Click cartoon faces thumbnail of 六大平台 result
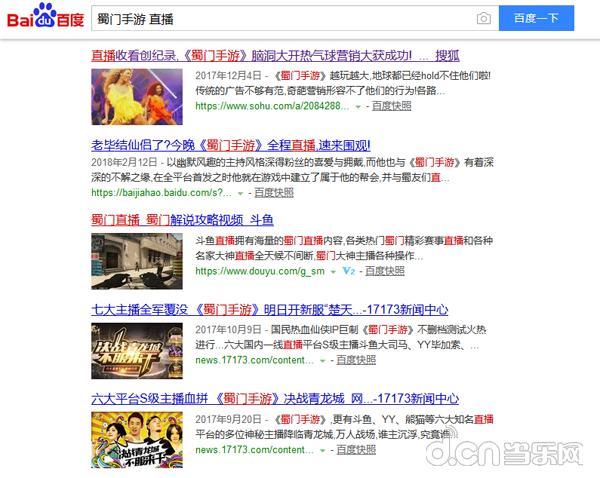The width and height of the screenshot is (600, 478). coord(137,440)
